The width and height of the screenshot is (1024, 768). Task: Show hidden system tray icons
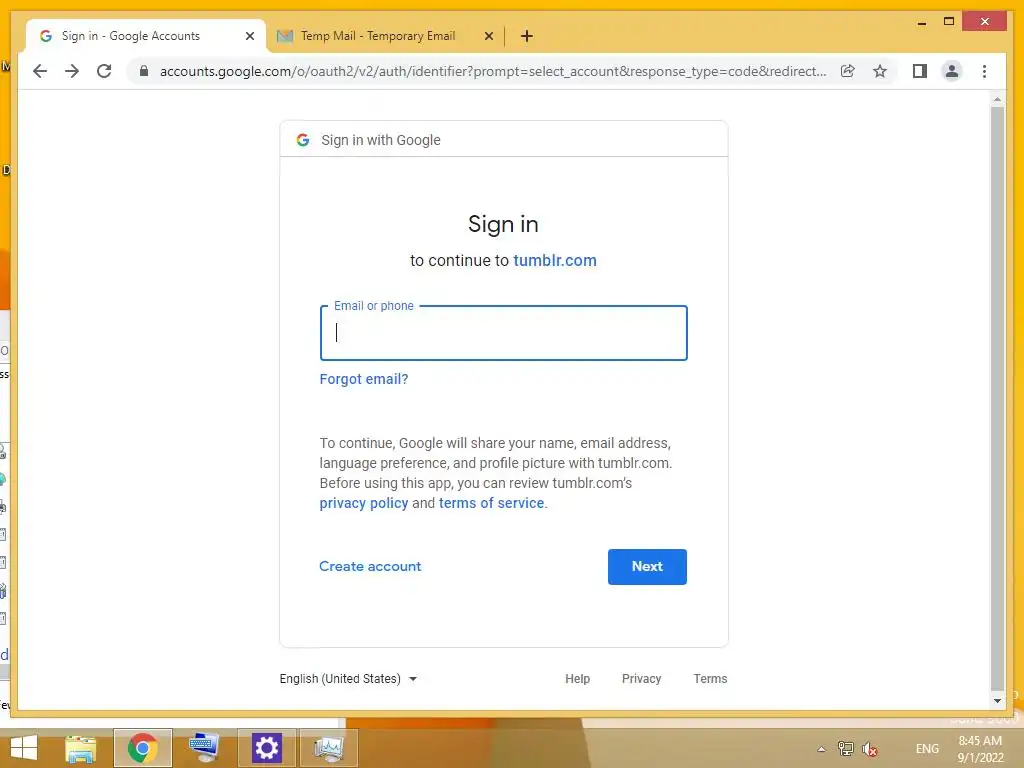822,749
